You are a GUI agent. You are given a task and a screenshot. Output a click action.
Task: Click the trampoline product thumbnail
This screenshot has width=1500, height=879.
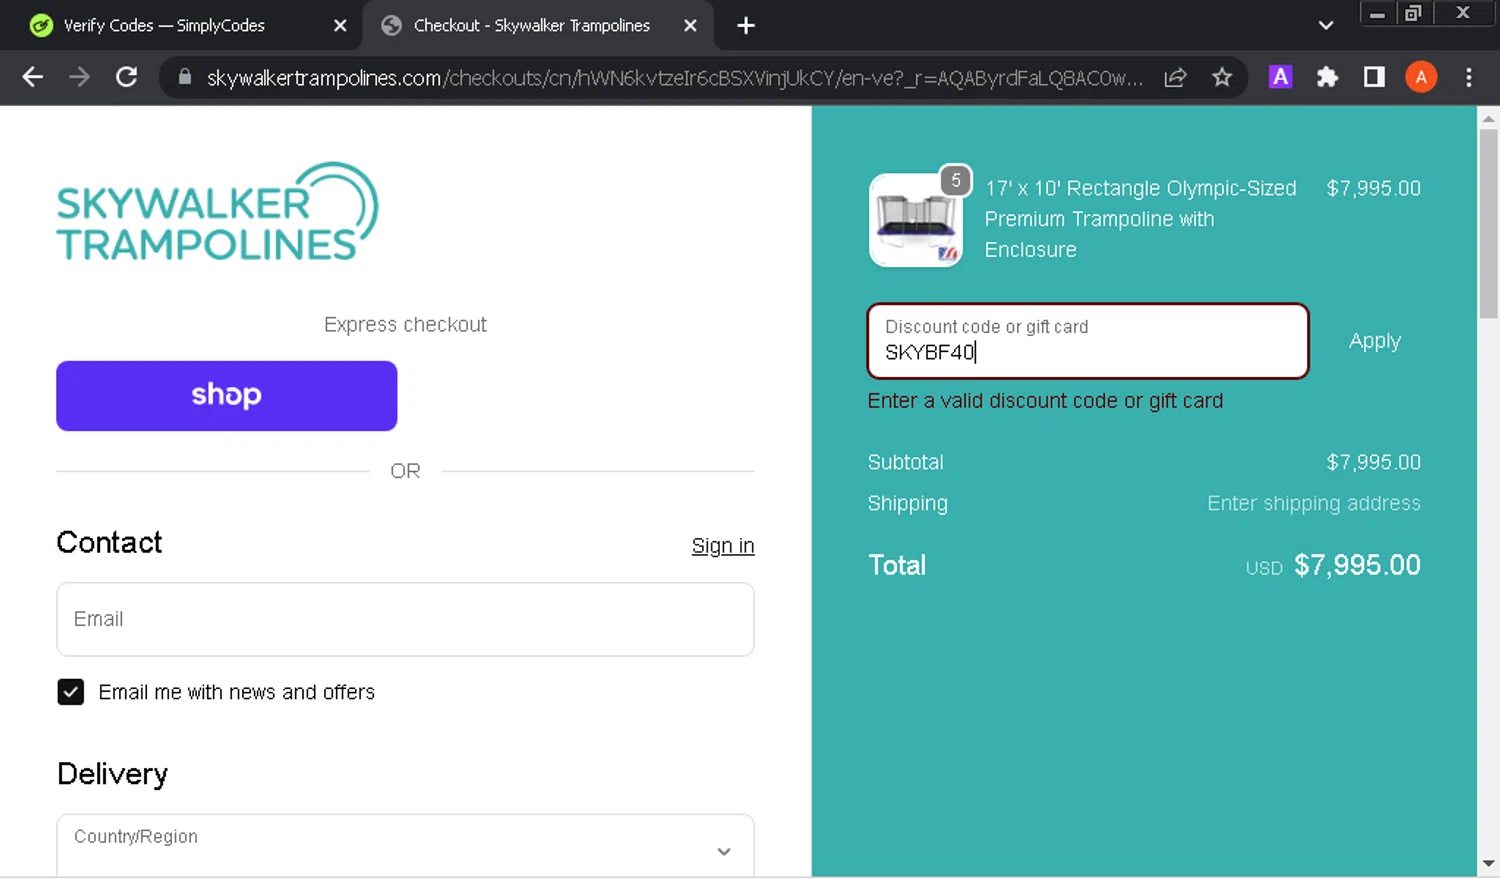click(916, 220)
